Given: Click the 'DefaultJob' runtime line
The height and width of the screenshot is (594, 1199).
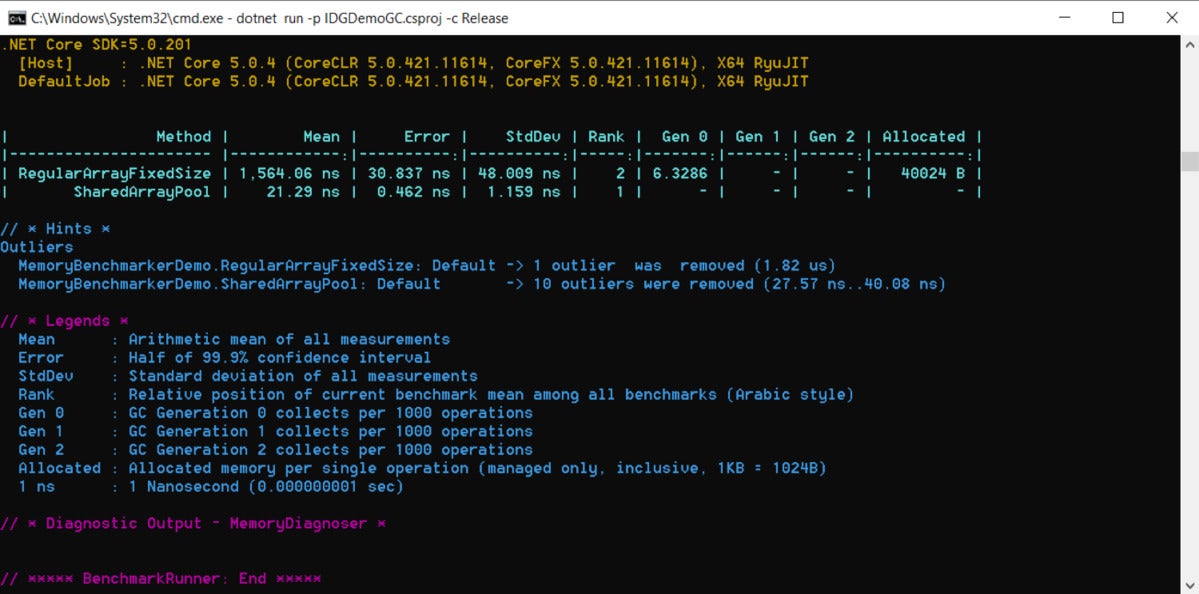Looking at the screenshot, I should tap(413, 81).
